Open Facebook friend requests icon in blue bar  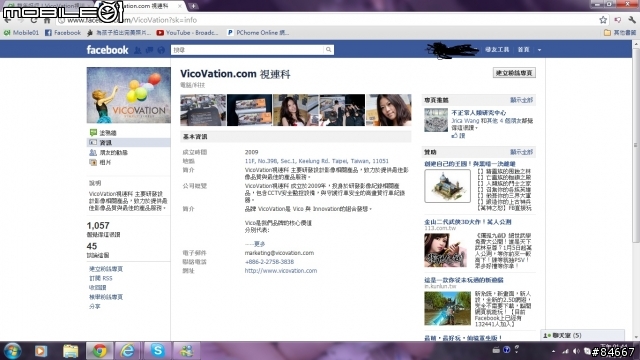tap(138, 50)
